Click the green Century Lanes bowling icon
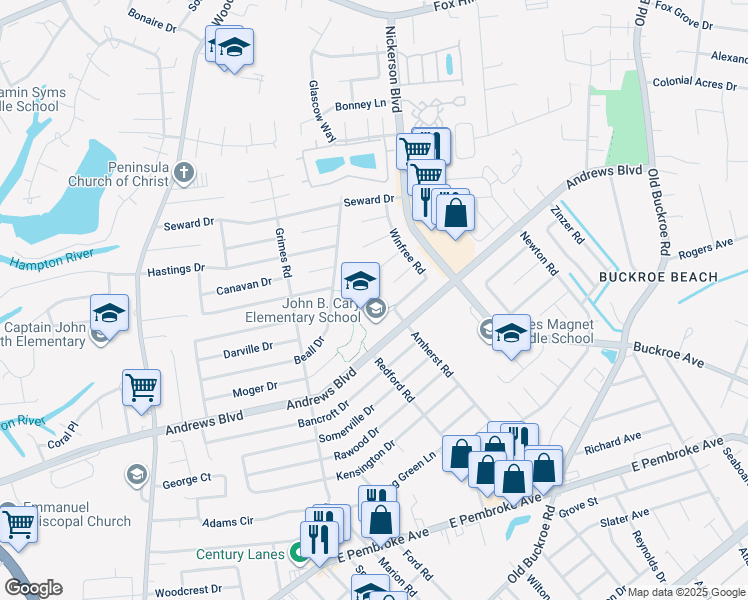This screenshot has width=748, height=600. click(x=297, y=551)
